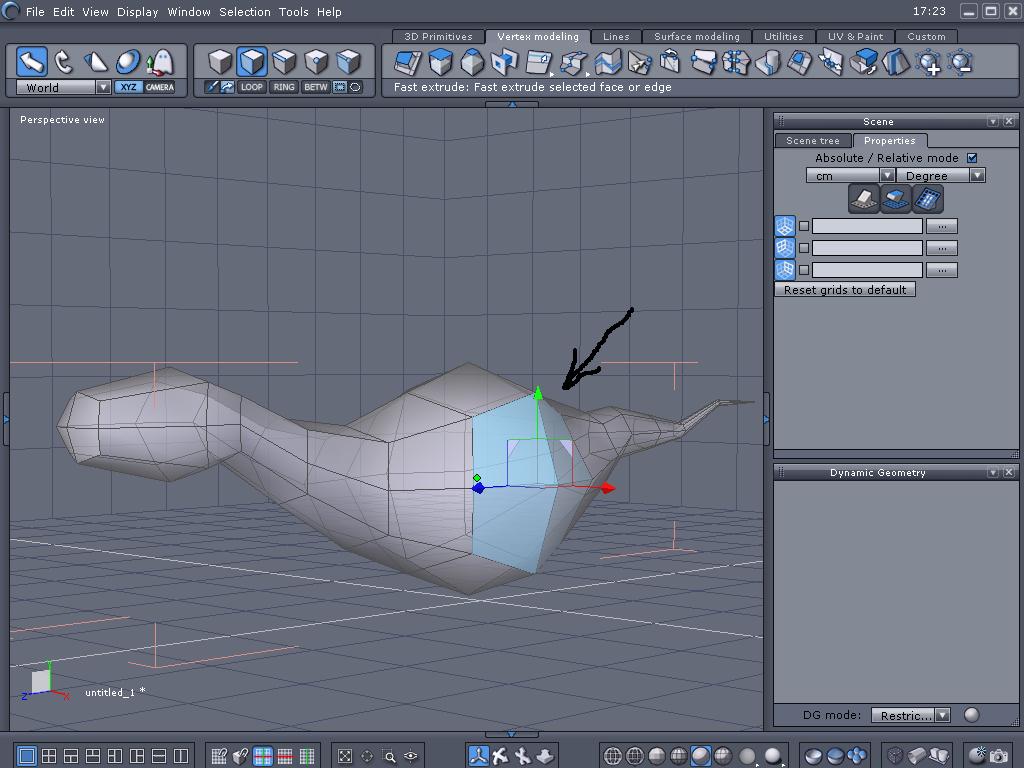Click the remove-vertices icon with minus sign
Viewport: 1024px width, 768px height.
pos(961,63)
